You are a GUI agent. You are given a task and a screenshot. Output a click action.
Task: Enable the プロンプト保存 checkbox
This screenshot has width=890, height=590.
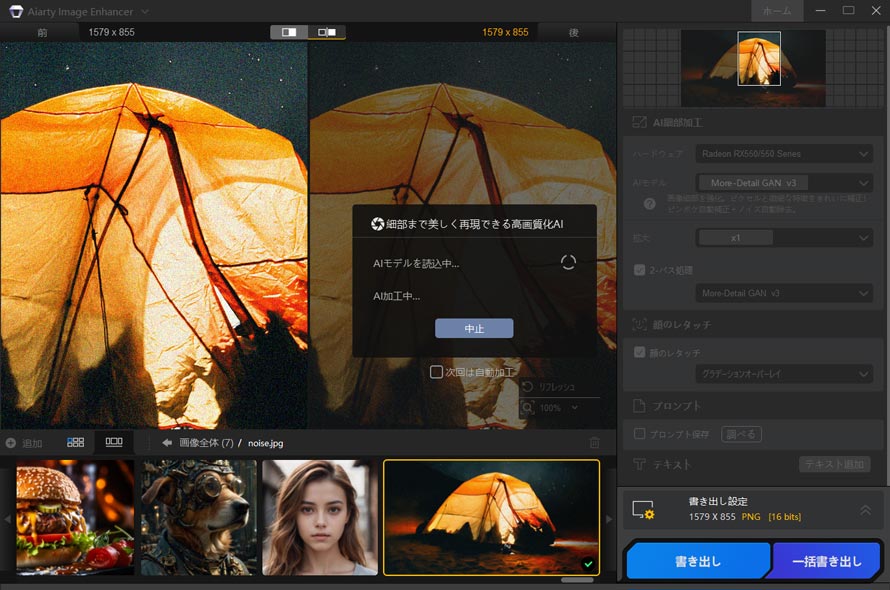[640, 434]
